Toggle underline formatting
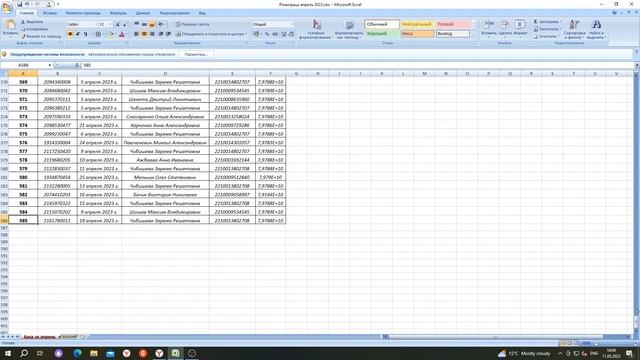Viewport: 640px width, 360px height. coord(85,34)
